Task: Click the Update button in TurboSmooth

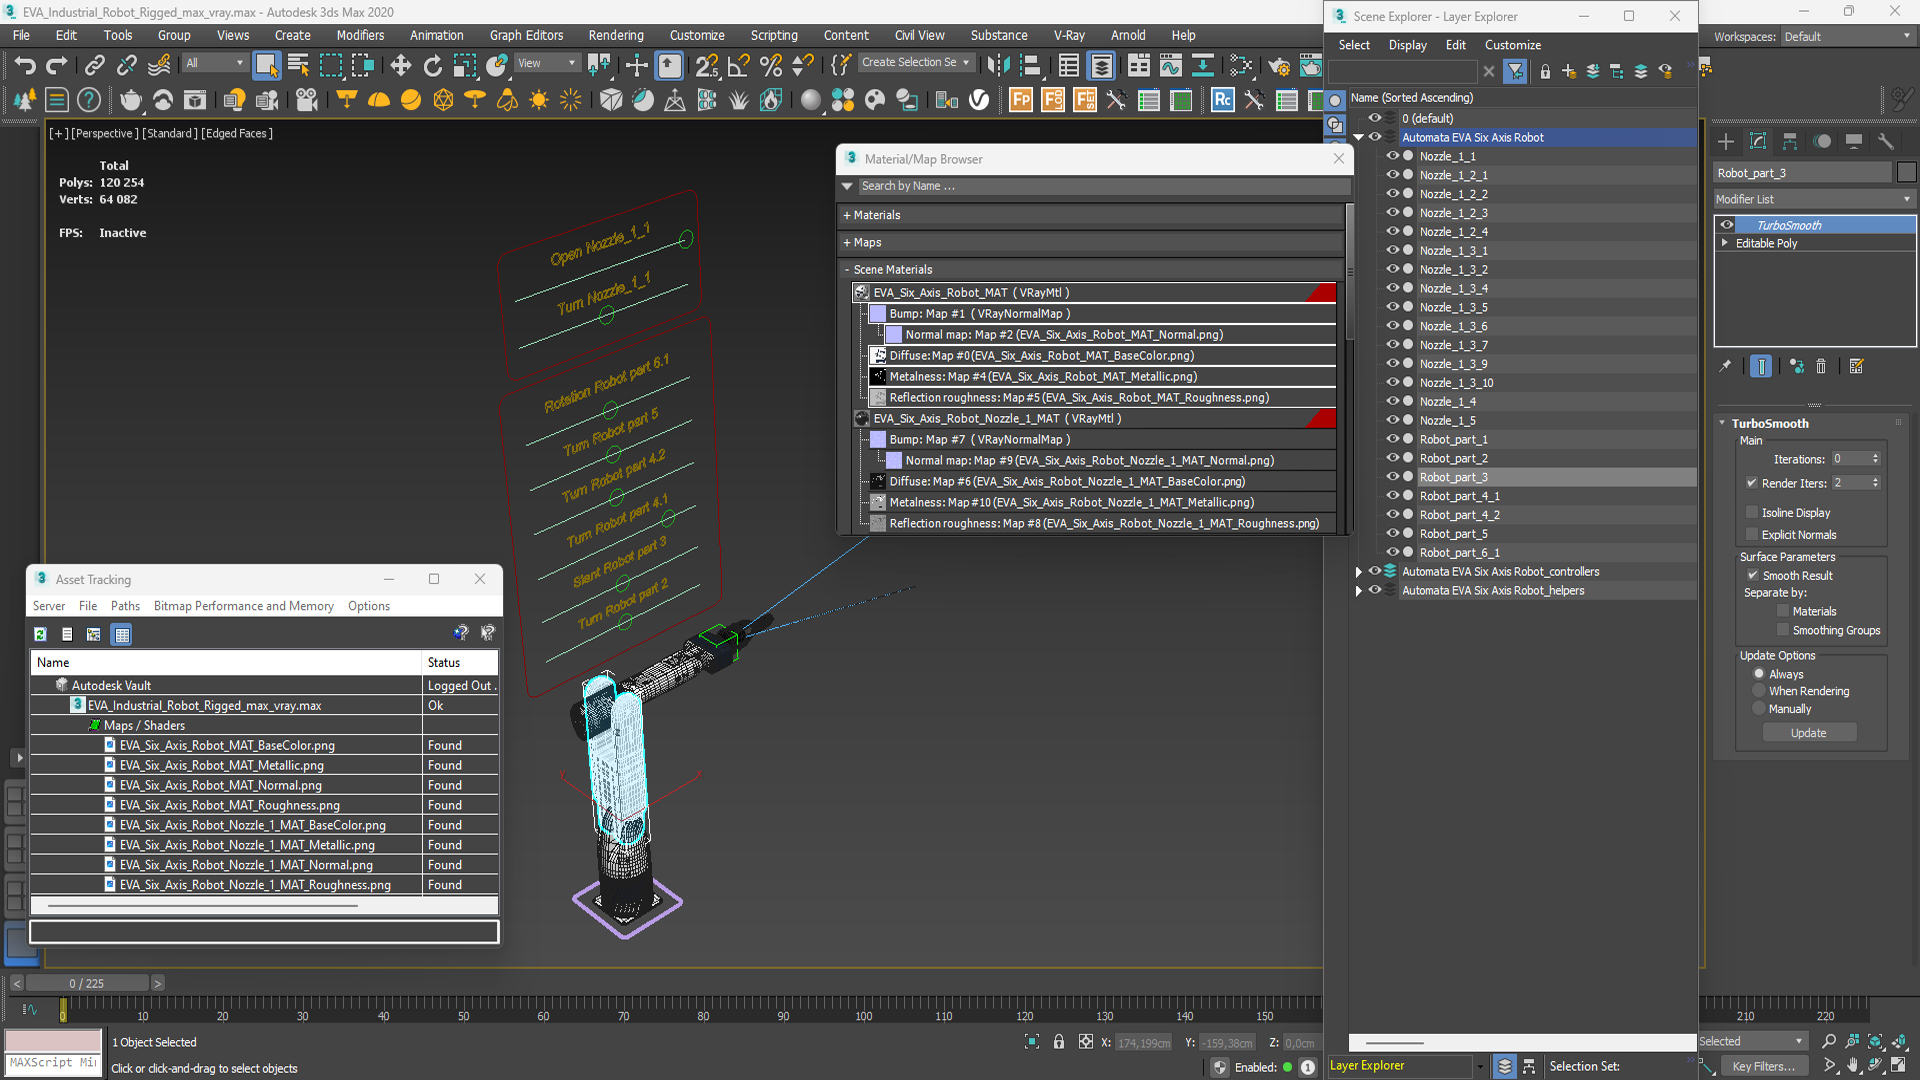Action: pyautogui.click(x=1808, y=732)
